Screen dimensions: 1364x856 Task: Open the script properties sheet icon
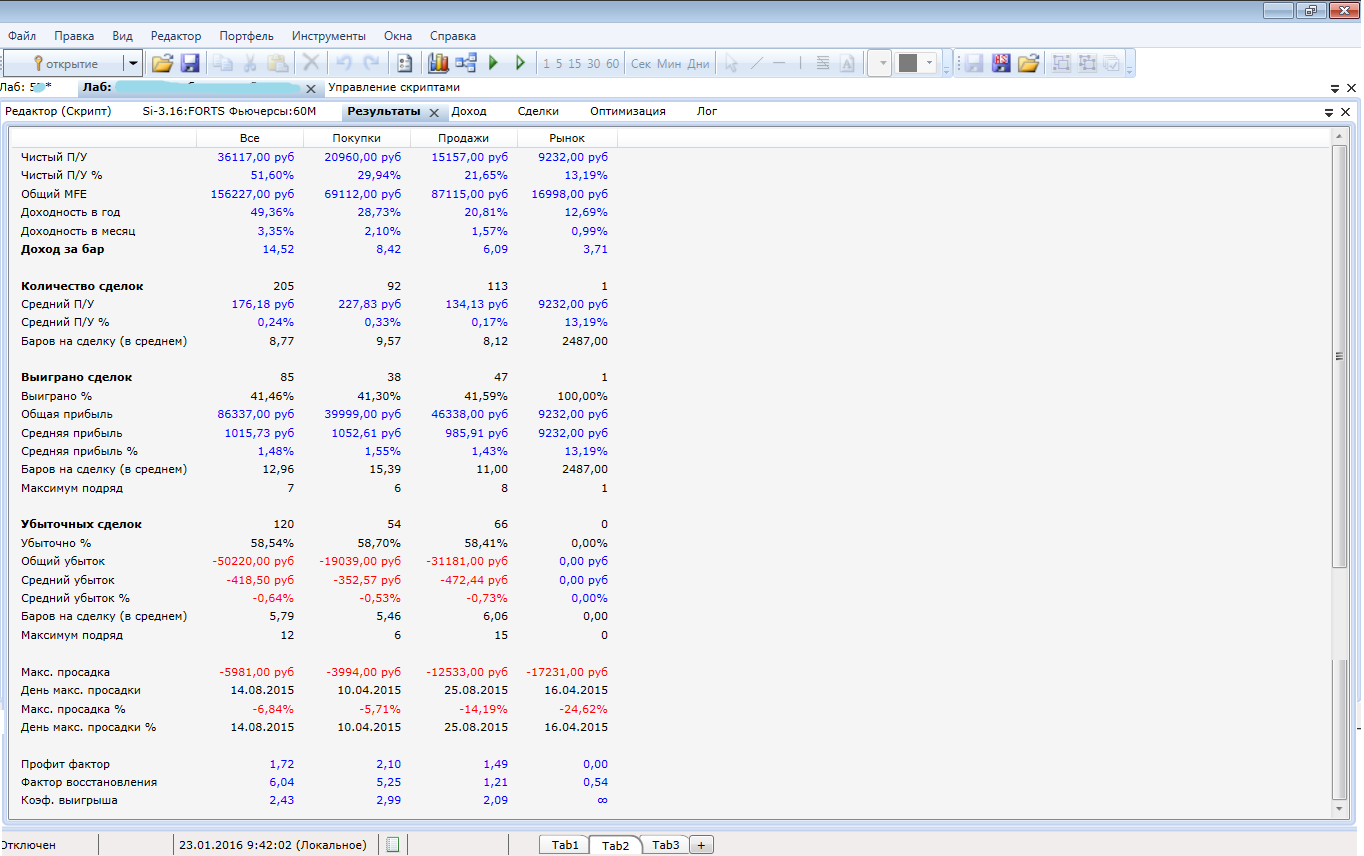pos(405,63)
